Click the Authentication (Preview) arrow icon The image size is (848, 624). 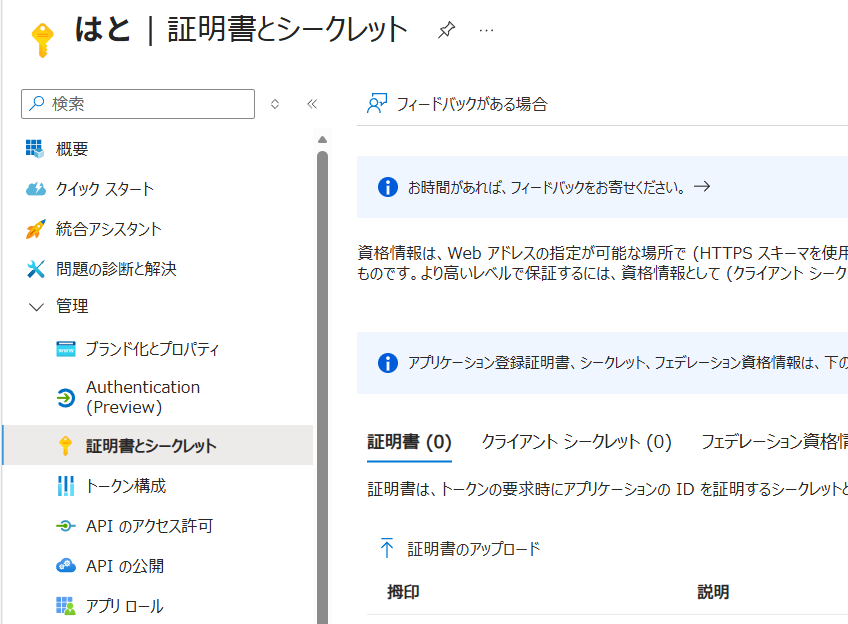click(x=66, y=398)
